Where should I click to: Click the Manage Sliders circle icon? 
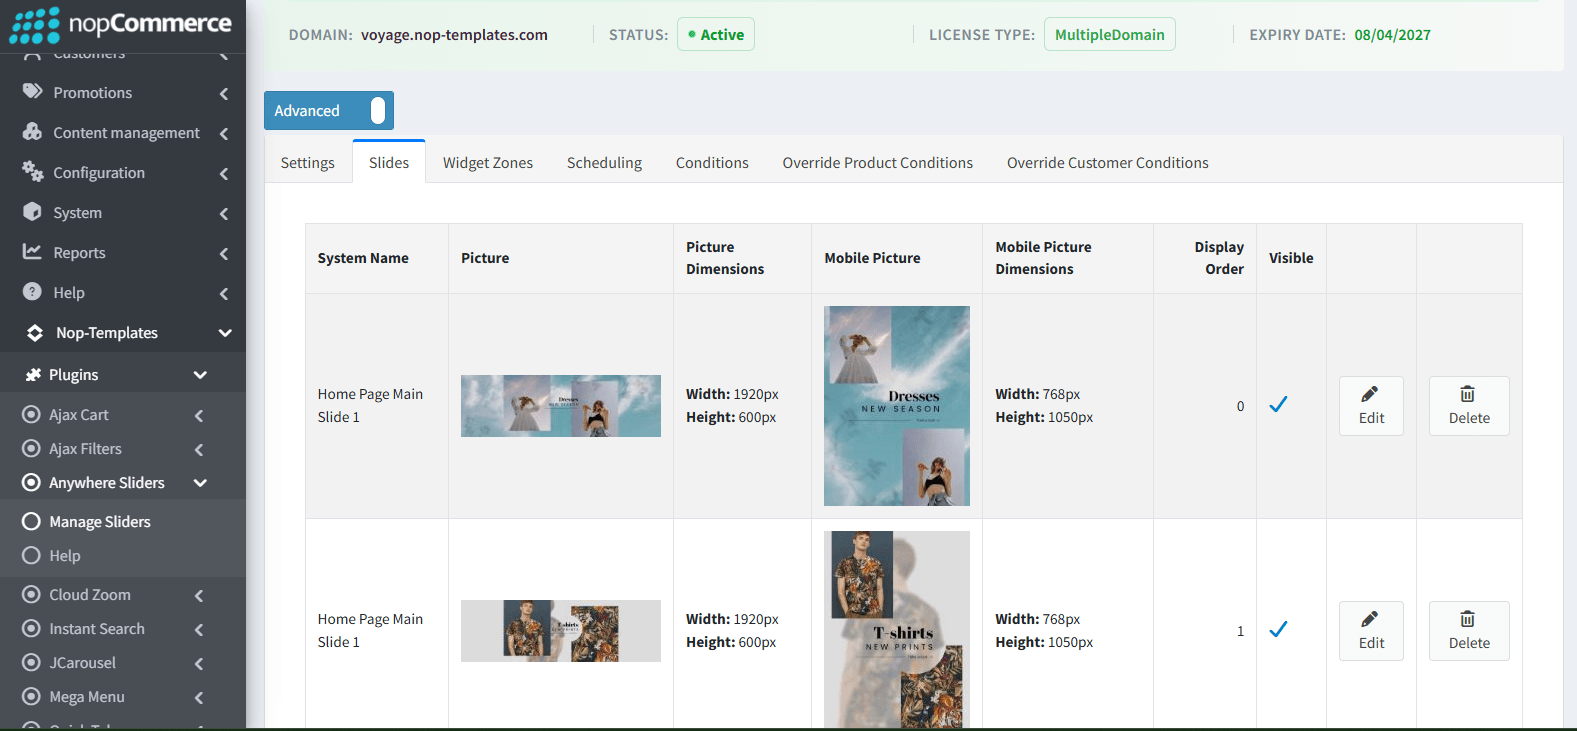click(x=31, y=521)
